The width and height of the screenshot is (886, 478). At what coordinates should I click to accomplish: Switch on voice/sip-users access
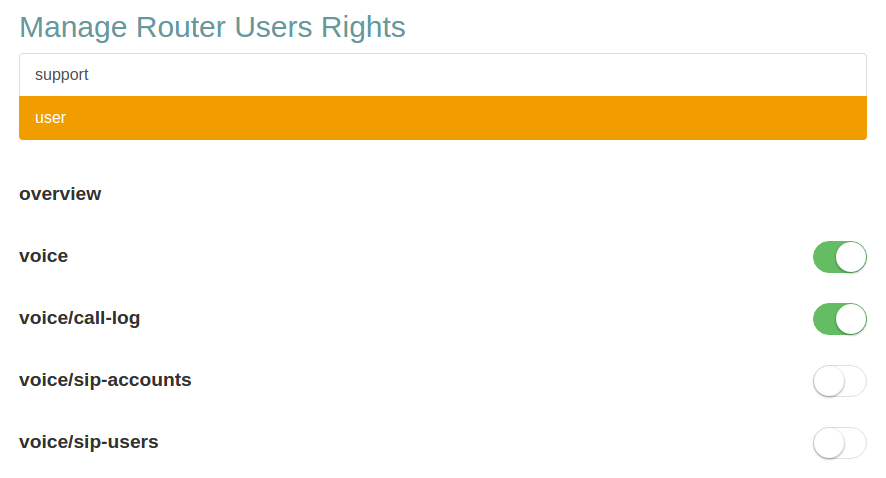[x=839, y=443]
